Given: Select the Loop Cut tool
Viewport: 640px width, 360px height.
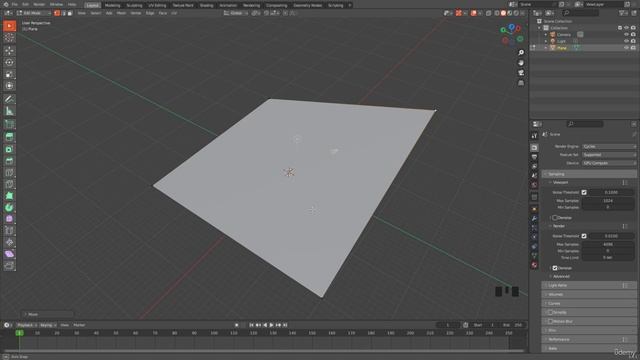Looking at the screenshot, I should 9,173.
